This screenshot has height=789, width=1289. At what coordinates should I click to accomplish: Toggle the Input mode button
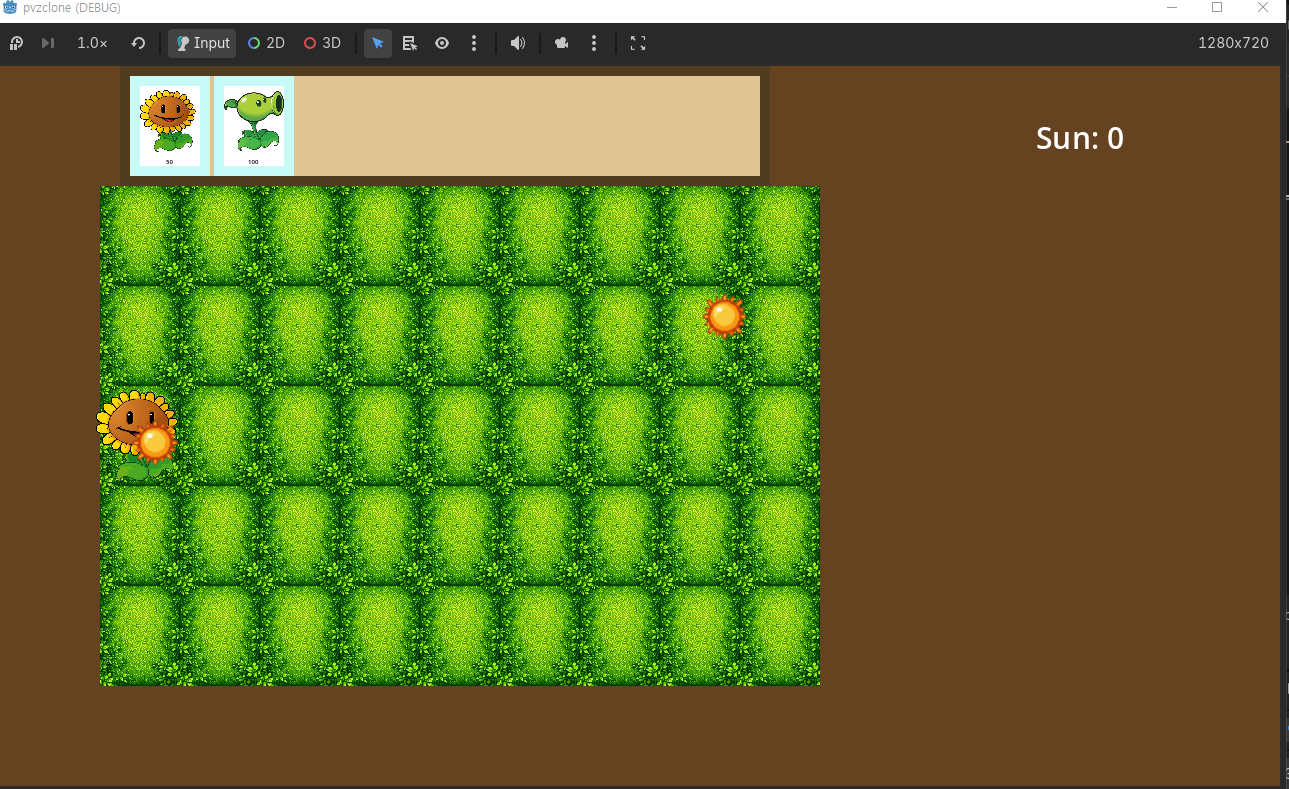click(x=202, y=43)
